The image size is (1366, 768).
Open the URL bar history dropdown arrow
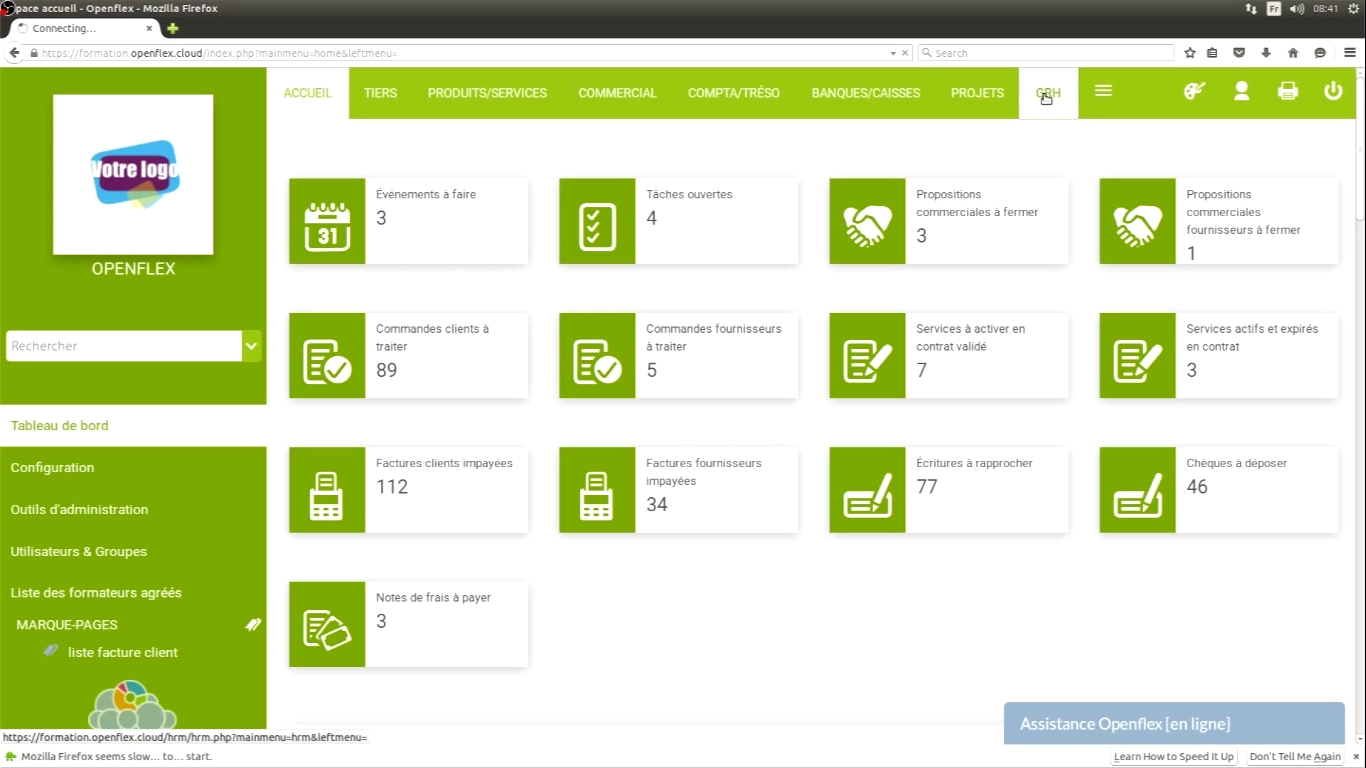[893, 53]
